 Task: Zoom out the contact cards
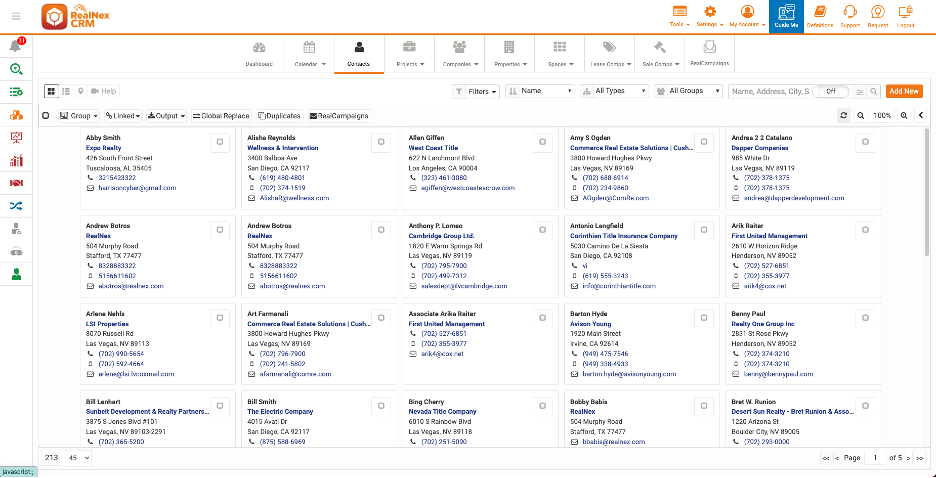pyautogui.click(x=860, y=116)
